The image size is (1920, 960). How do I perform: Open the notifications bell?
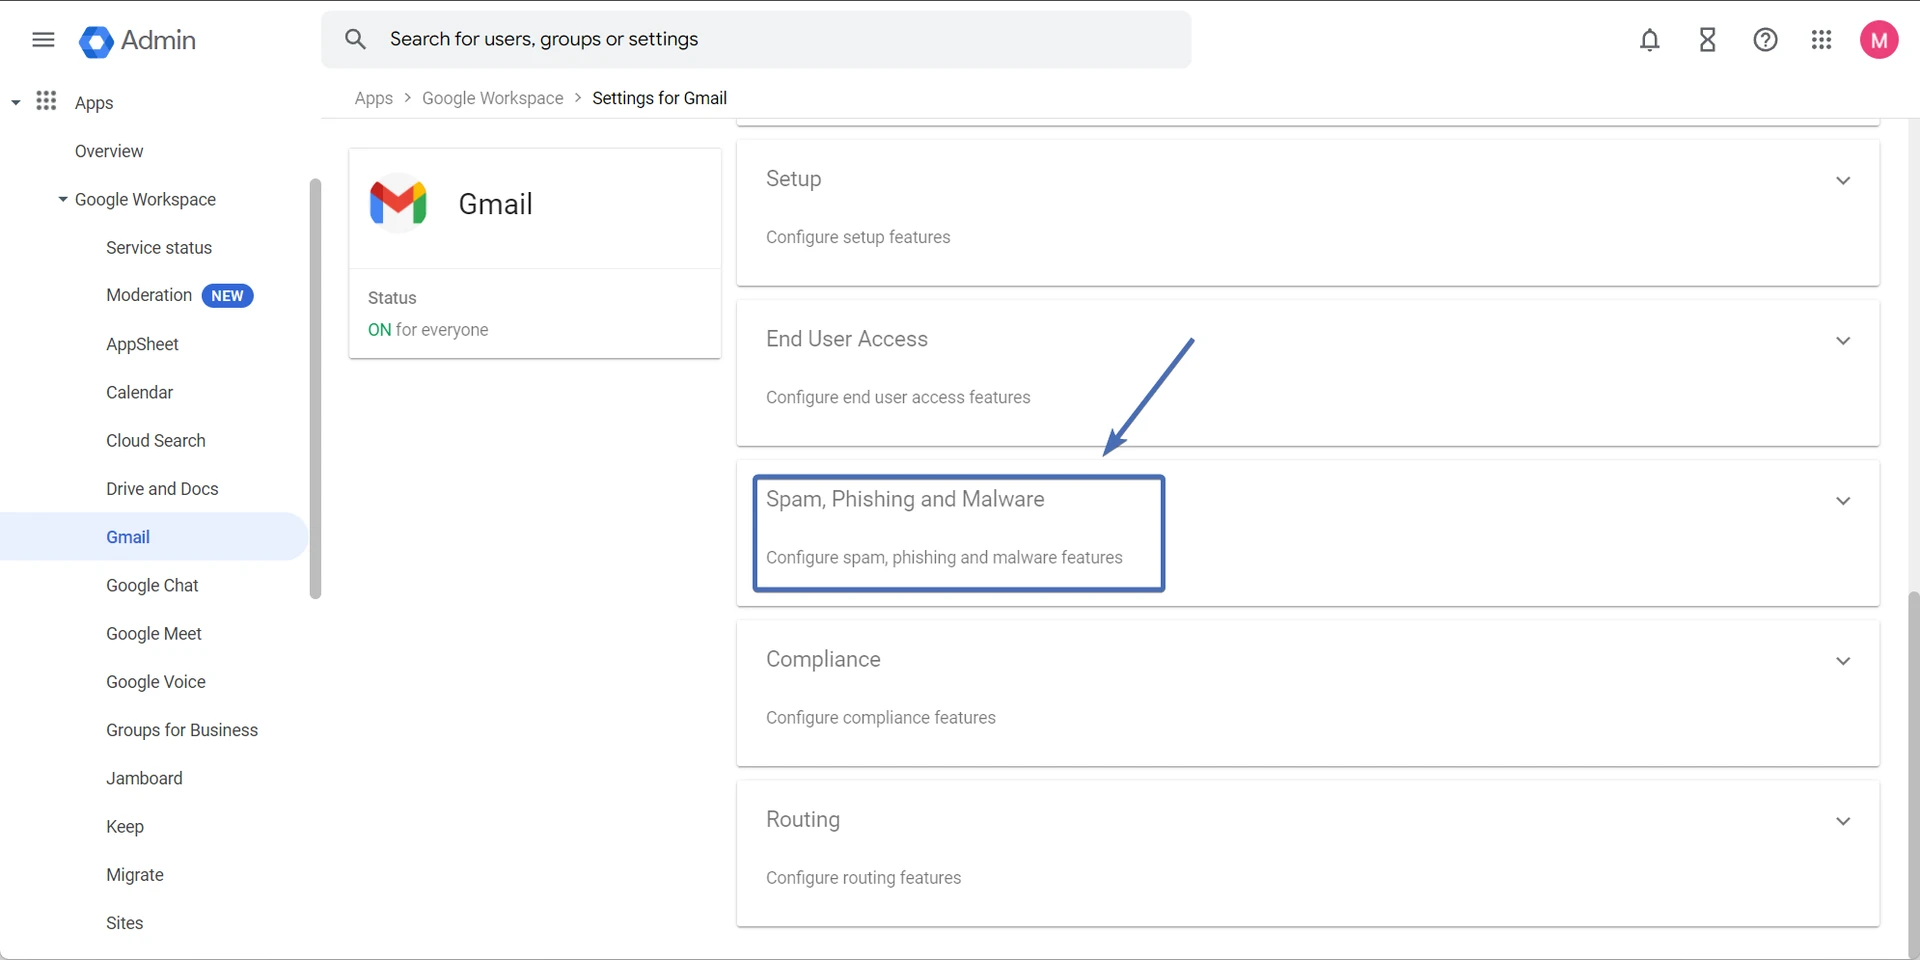coord(1650,40)
